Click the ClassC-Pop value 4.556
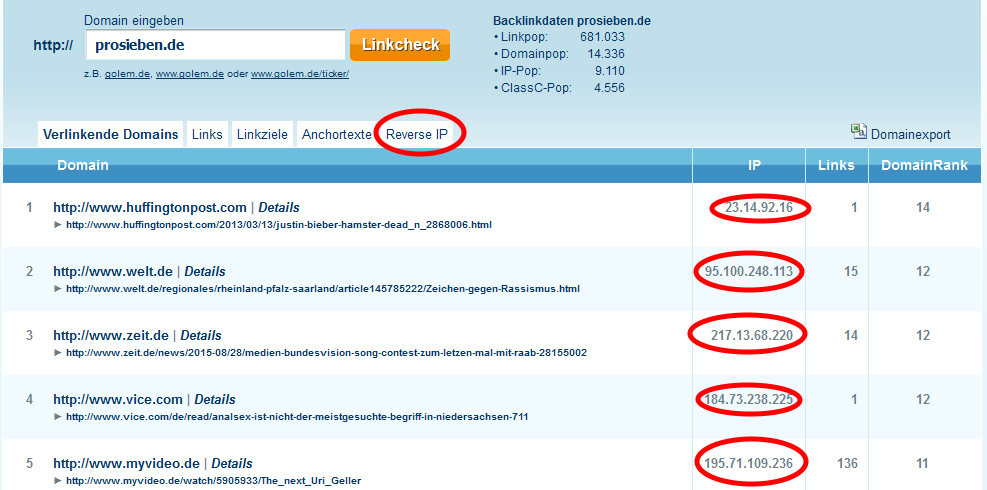 coord(609,88)
